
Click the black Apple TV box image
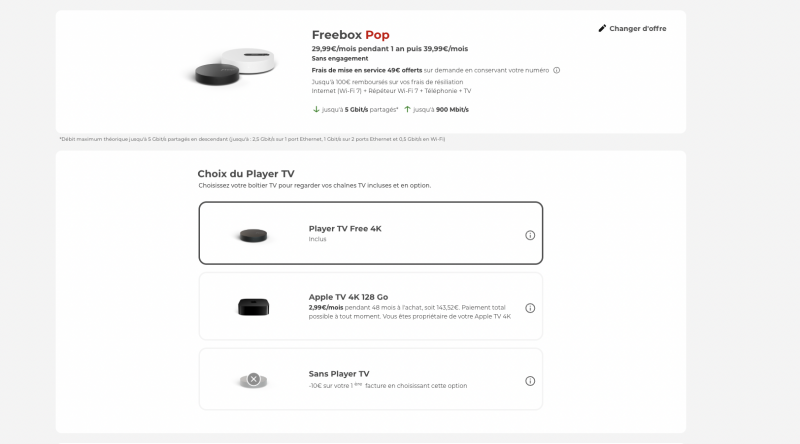click(252, 308)
